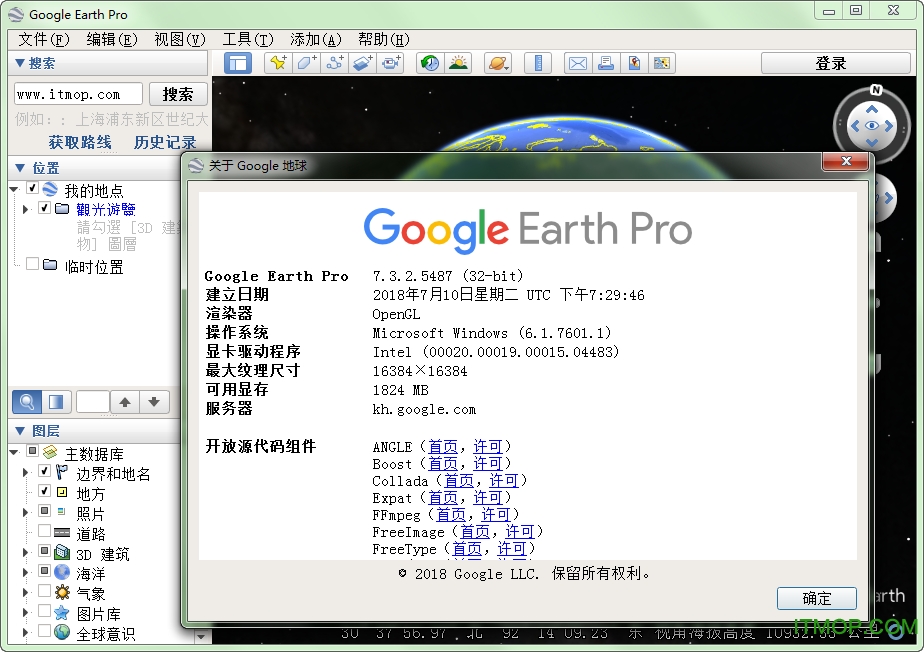Start the Record a Tour tool
The height and width of the screenshot is (652, 924).
point(389,62)
